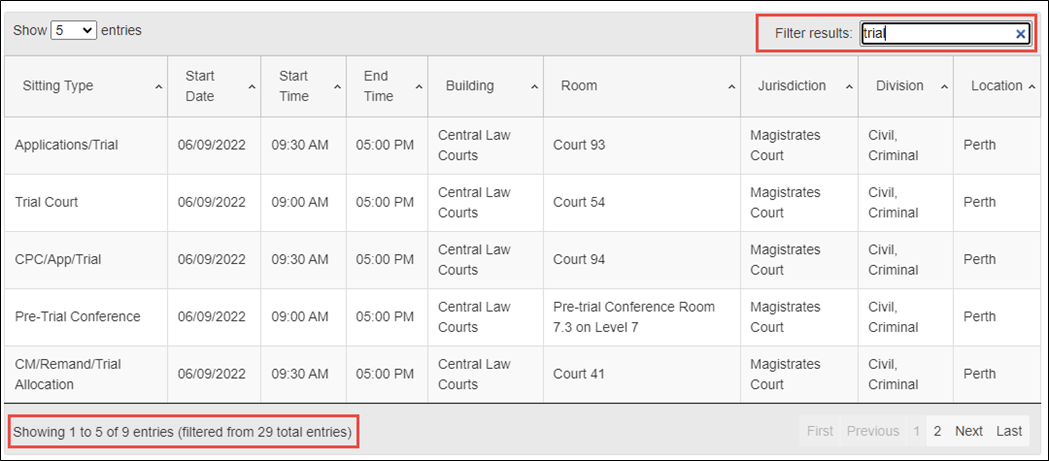Sort by Room column arrow
This screenshot has width=1049, height=461.
pos(732,87)
